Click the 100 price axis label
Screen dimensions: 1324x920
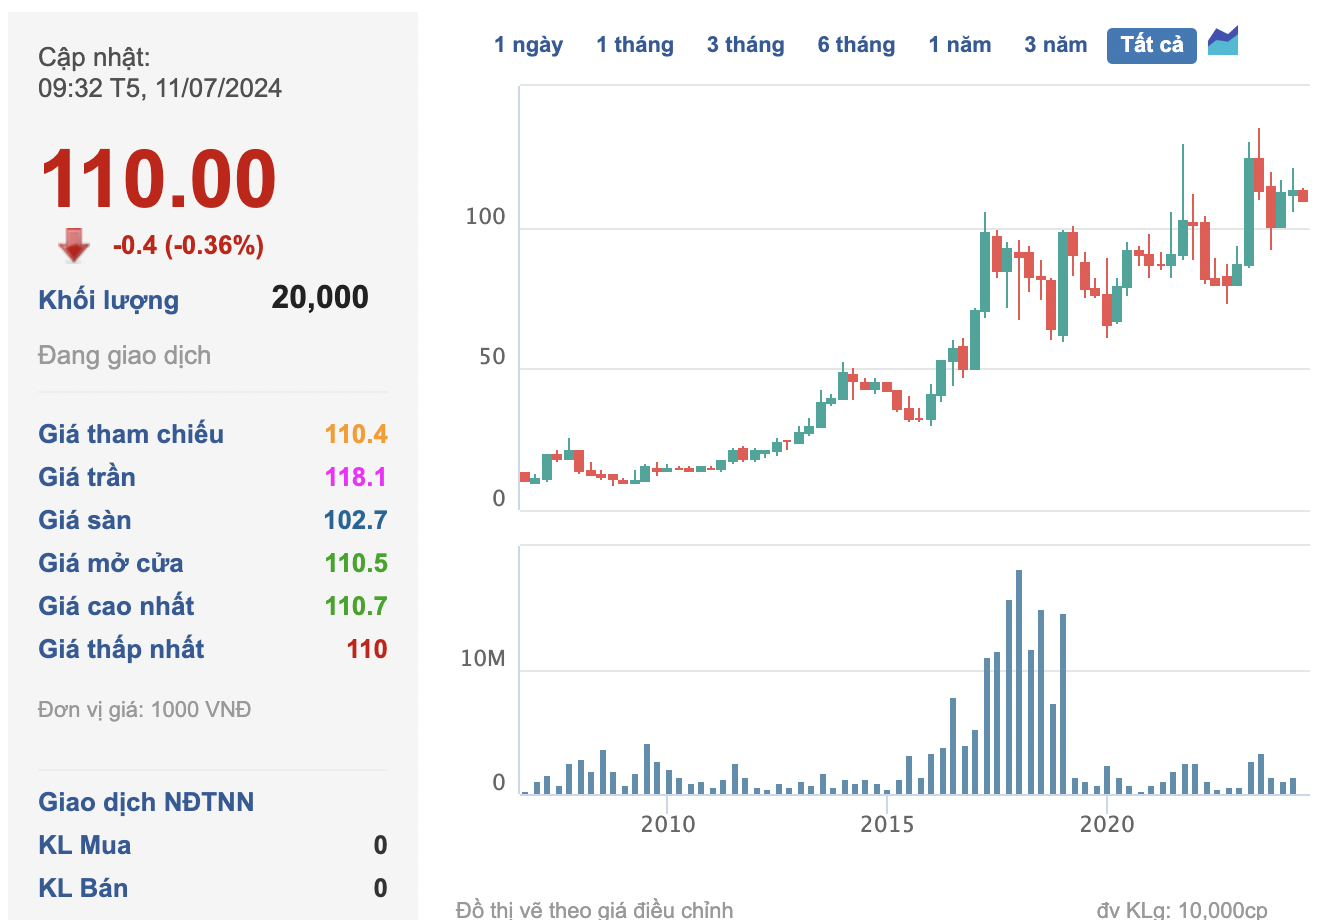(x=486, y=217)
